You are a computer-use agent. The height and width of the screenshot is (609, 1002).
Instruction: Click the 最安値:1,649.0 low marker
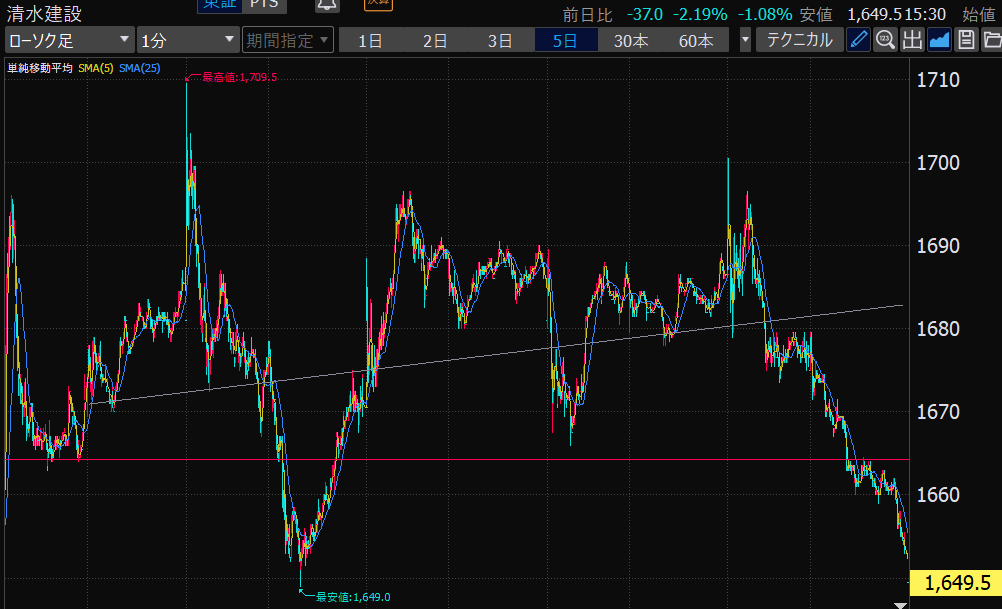point(353,597)
